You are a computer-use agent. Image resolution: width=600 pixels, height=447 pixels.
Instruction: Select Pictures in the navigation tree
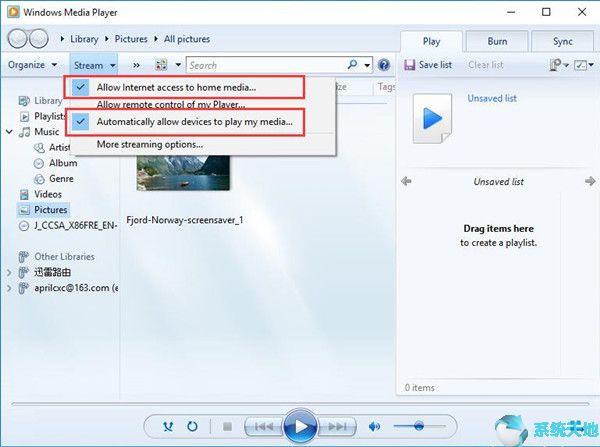[x=51, y=210]
